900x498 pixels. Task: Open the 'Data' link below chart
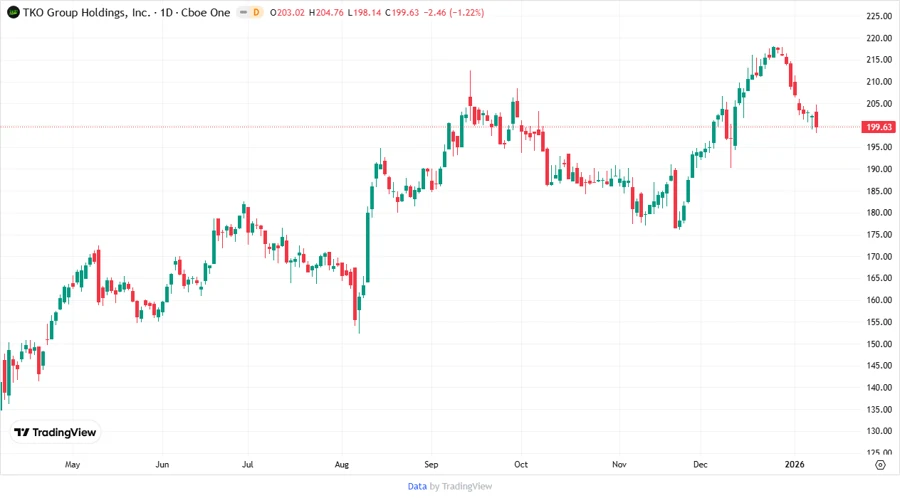click(417, 487)
